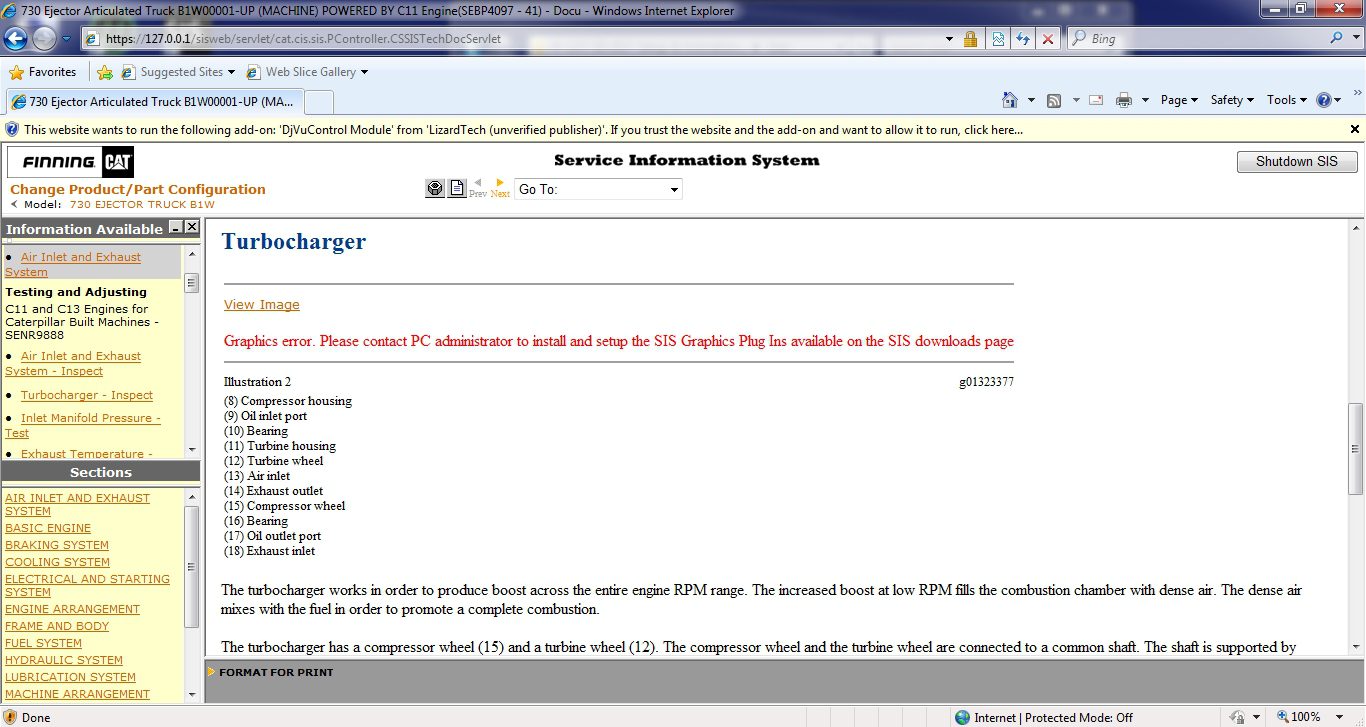Open Air Inlet and Exhaust System - Inspect

coord(73,363)
